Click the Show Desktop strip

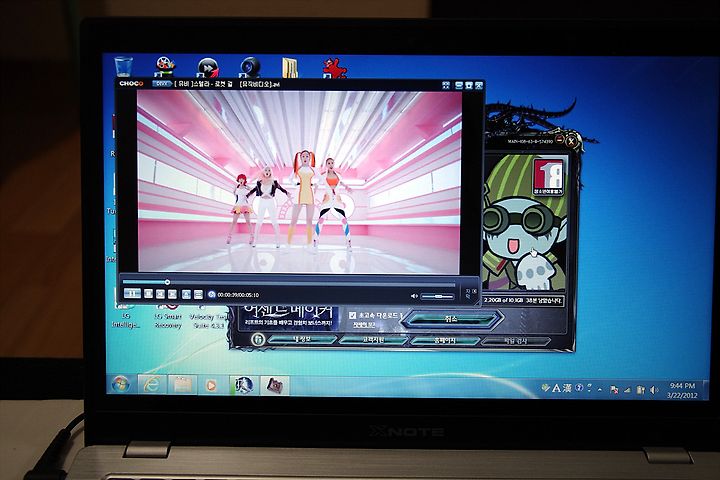coord(706,391)
